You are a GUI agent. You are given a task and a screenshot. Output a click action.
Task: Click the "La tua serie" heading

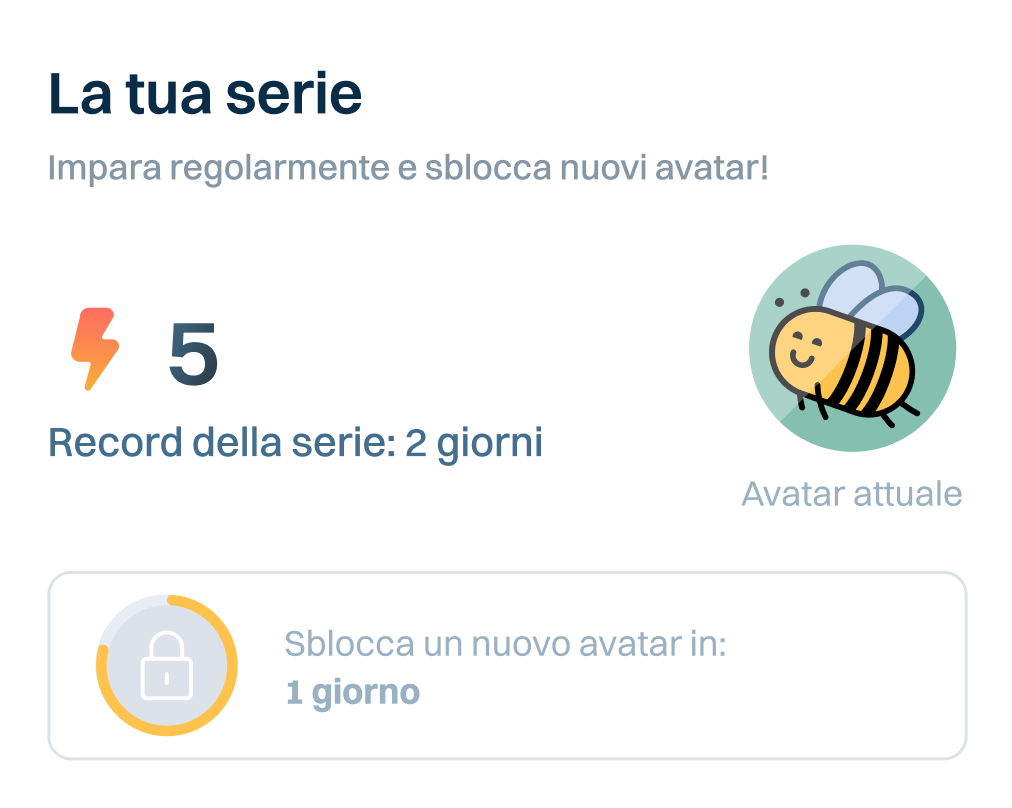(205, 95)
